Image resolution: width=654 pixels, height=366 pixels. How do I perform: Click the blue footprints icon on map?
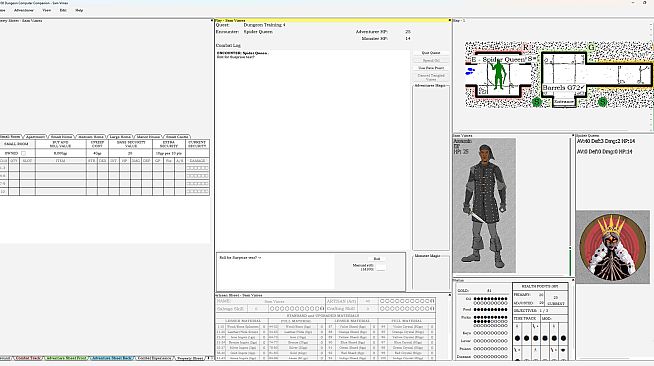(470, 71)
